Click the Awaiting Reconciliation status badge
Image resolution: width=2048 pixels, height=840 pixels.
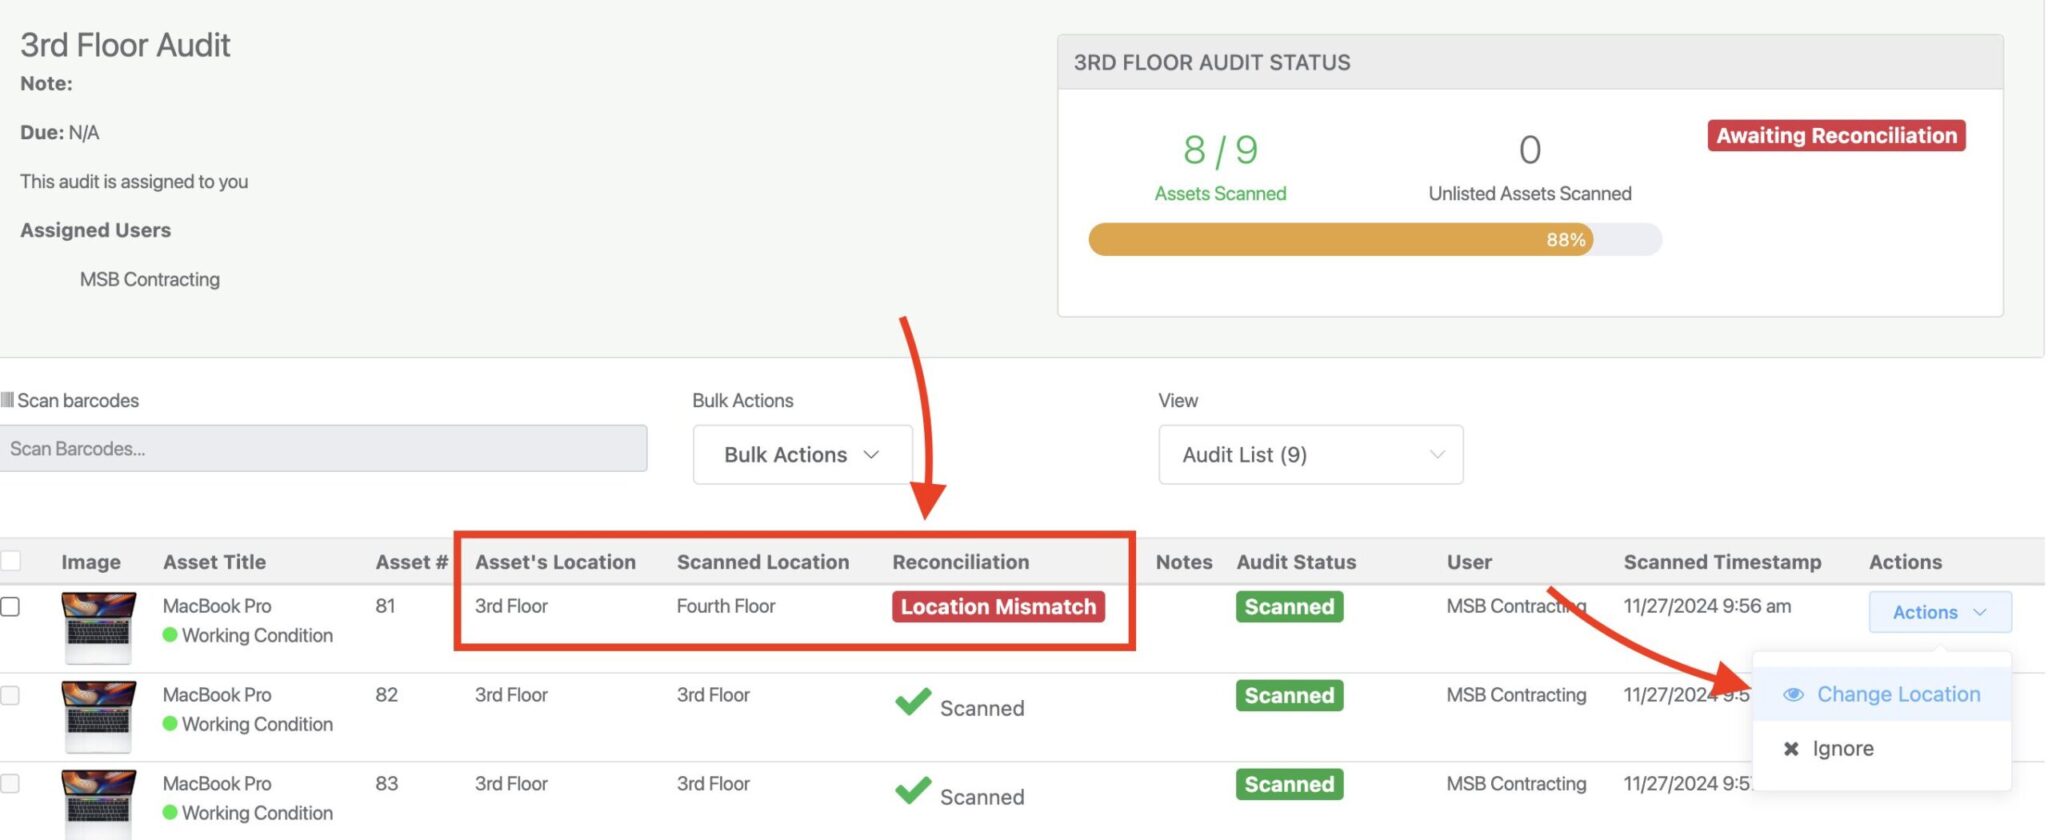click(1836, 136)
